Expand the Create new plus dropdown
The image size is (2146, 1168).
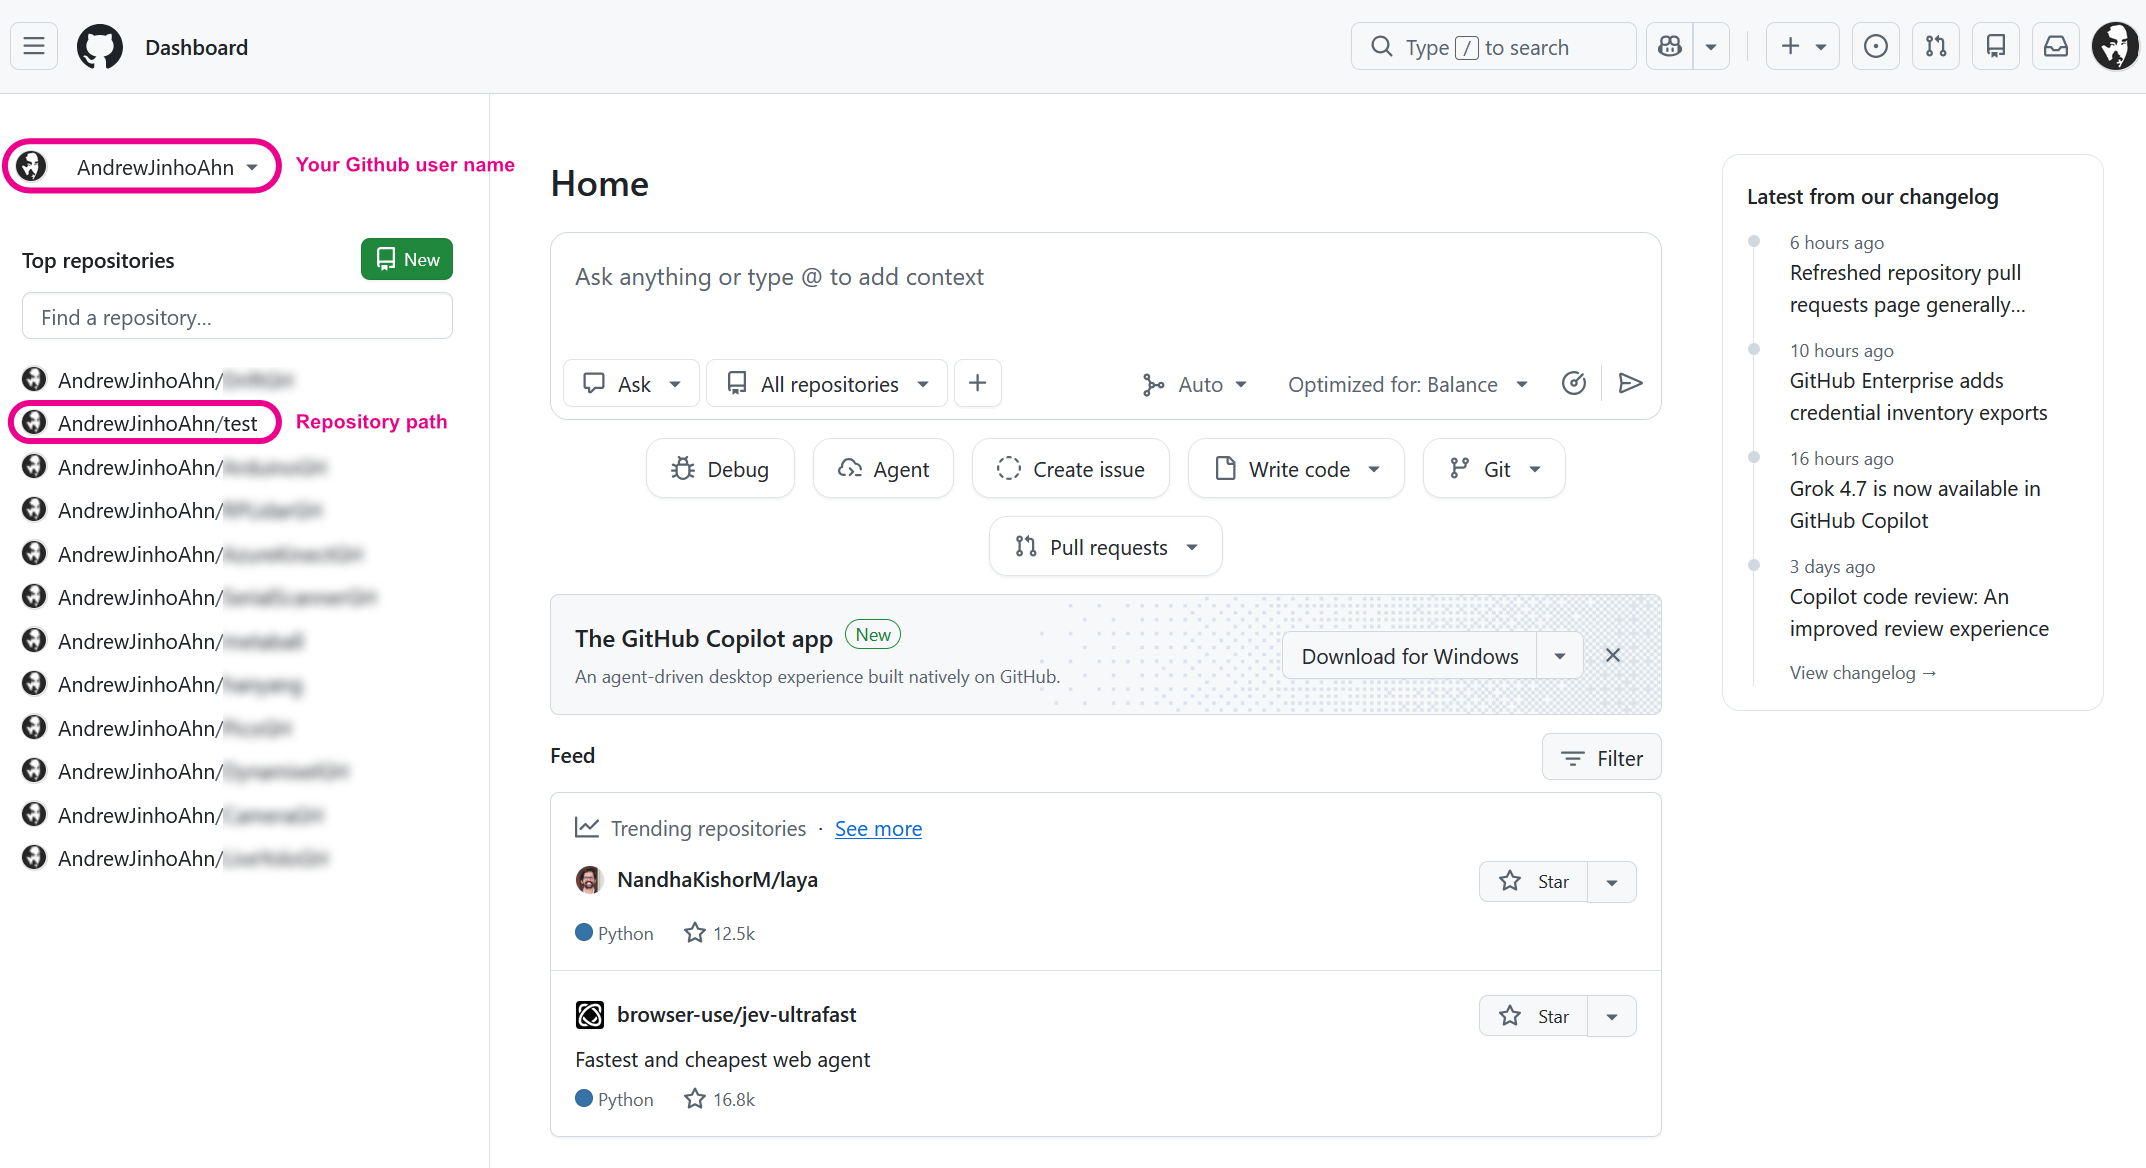[1802, 47]
